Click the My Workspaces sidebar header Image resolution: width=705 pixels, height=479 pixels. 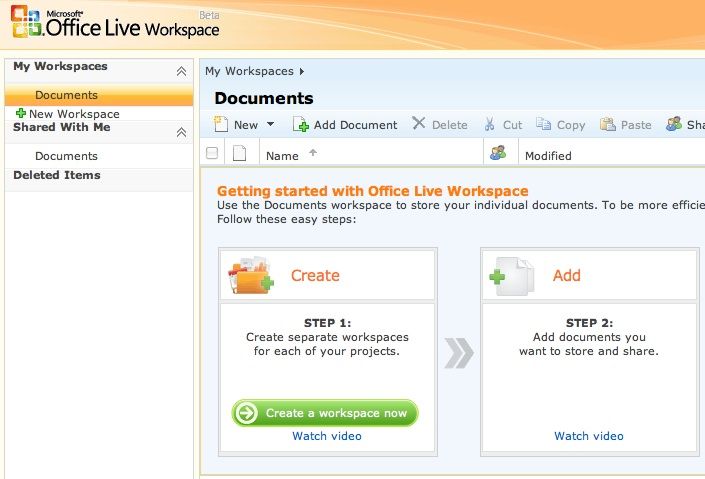pos(60,66)
